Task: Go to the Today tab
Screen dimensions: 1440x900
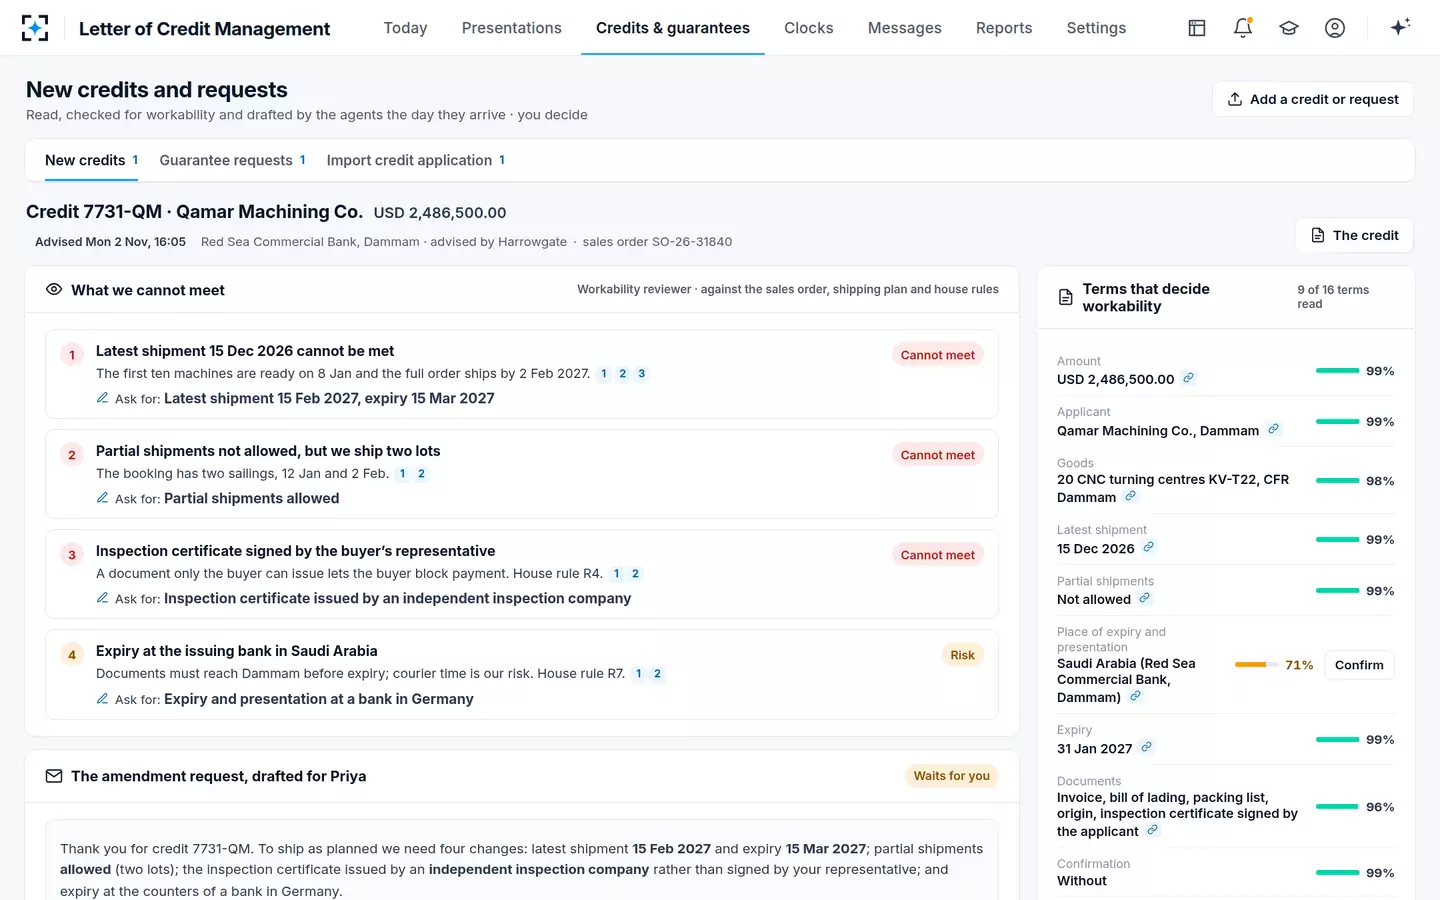Action: (x=405, y=28)
